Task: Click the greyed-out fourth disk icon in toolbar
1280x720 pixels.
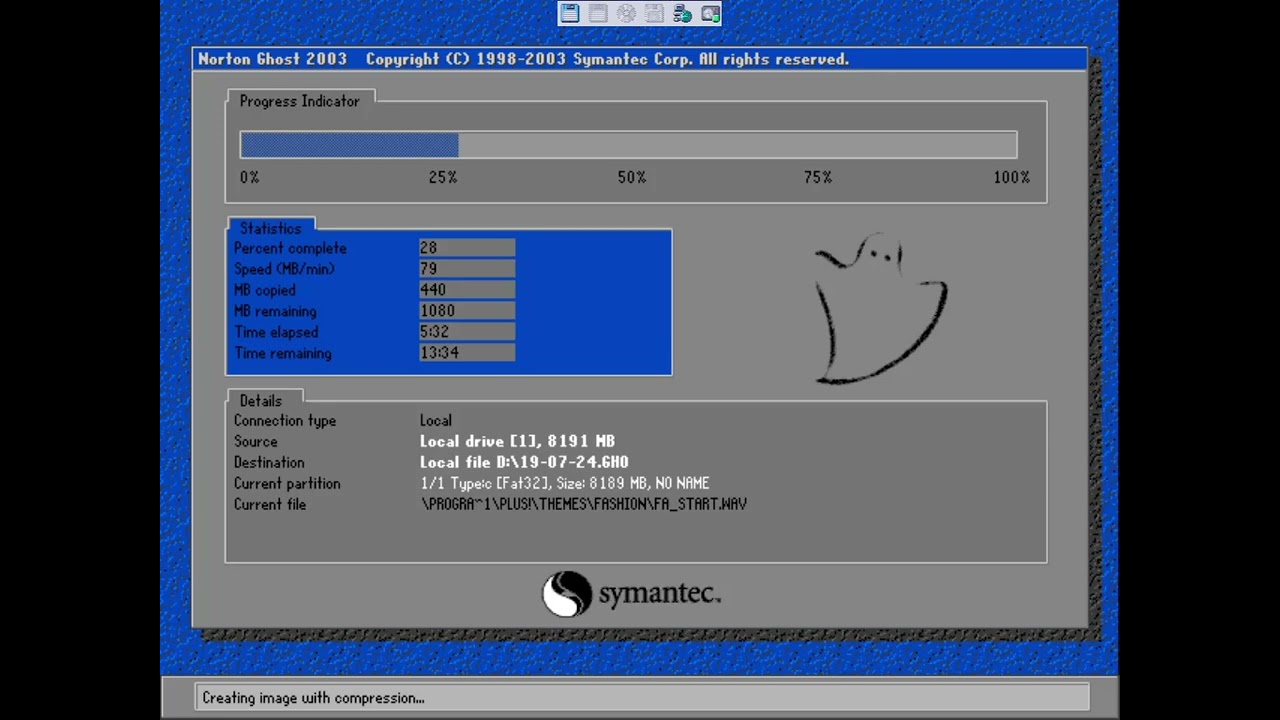Action: [654, 13]
